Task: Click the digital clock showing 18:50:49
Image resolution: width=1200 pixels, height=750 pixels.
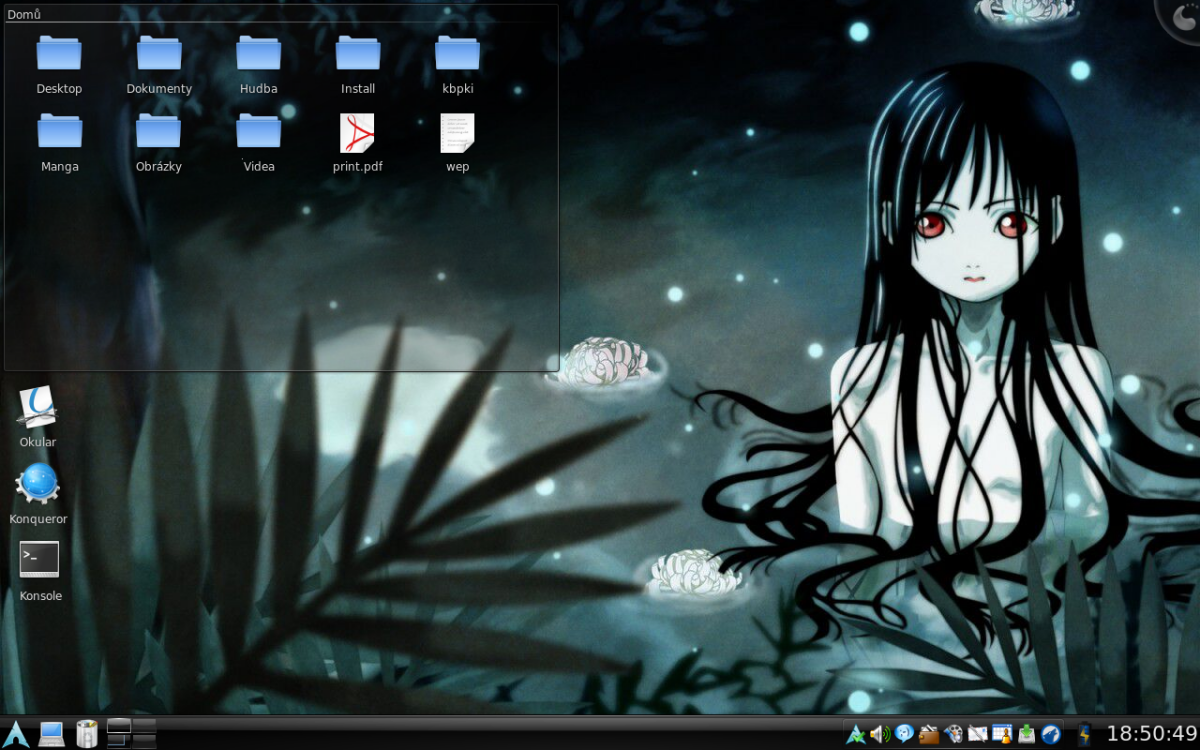Action: pos(1151,733)
